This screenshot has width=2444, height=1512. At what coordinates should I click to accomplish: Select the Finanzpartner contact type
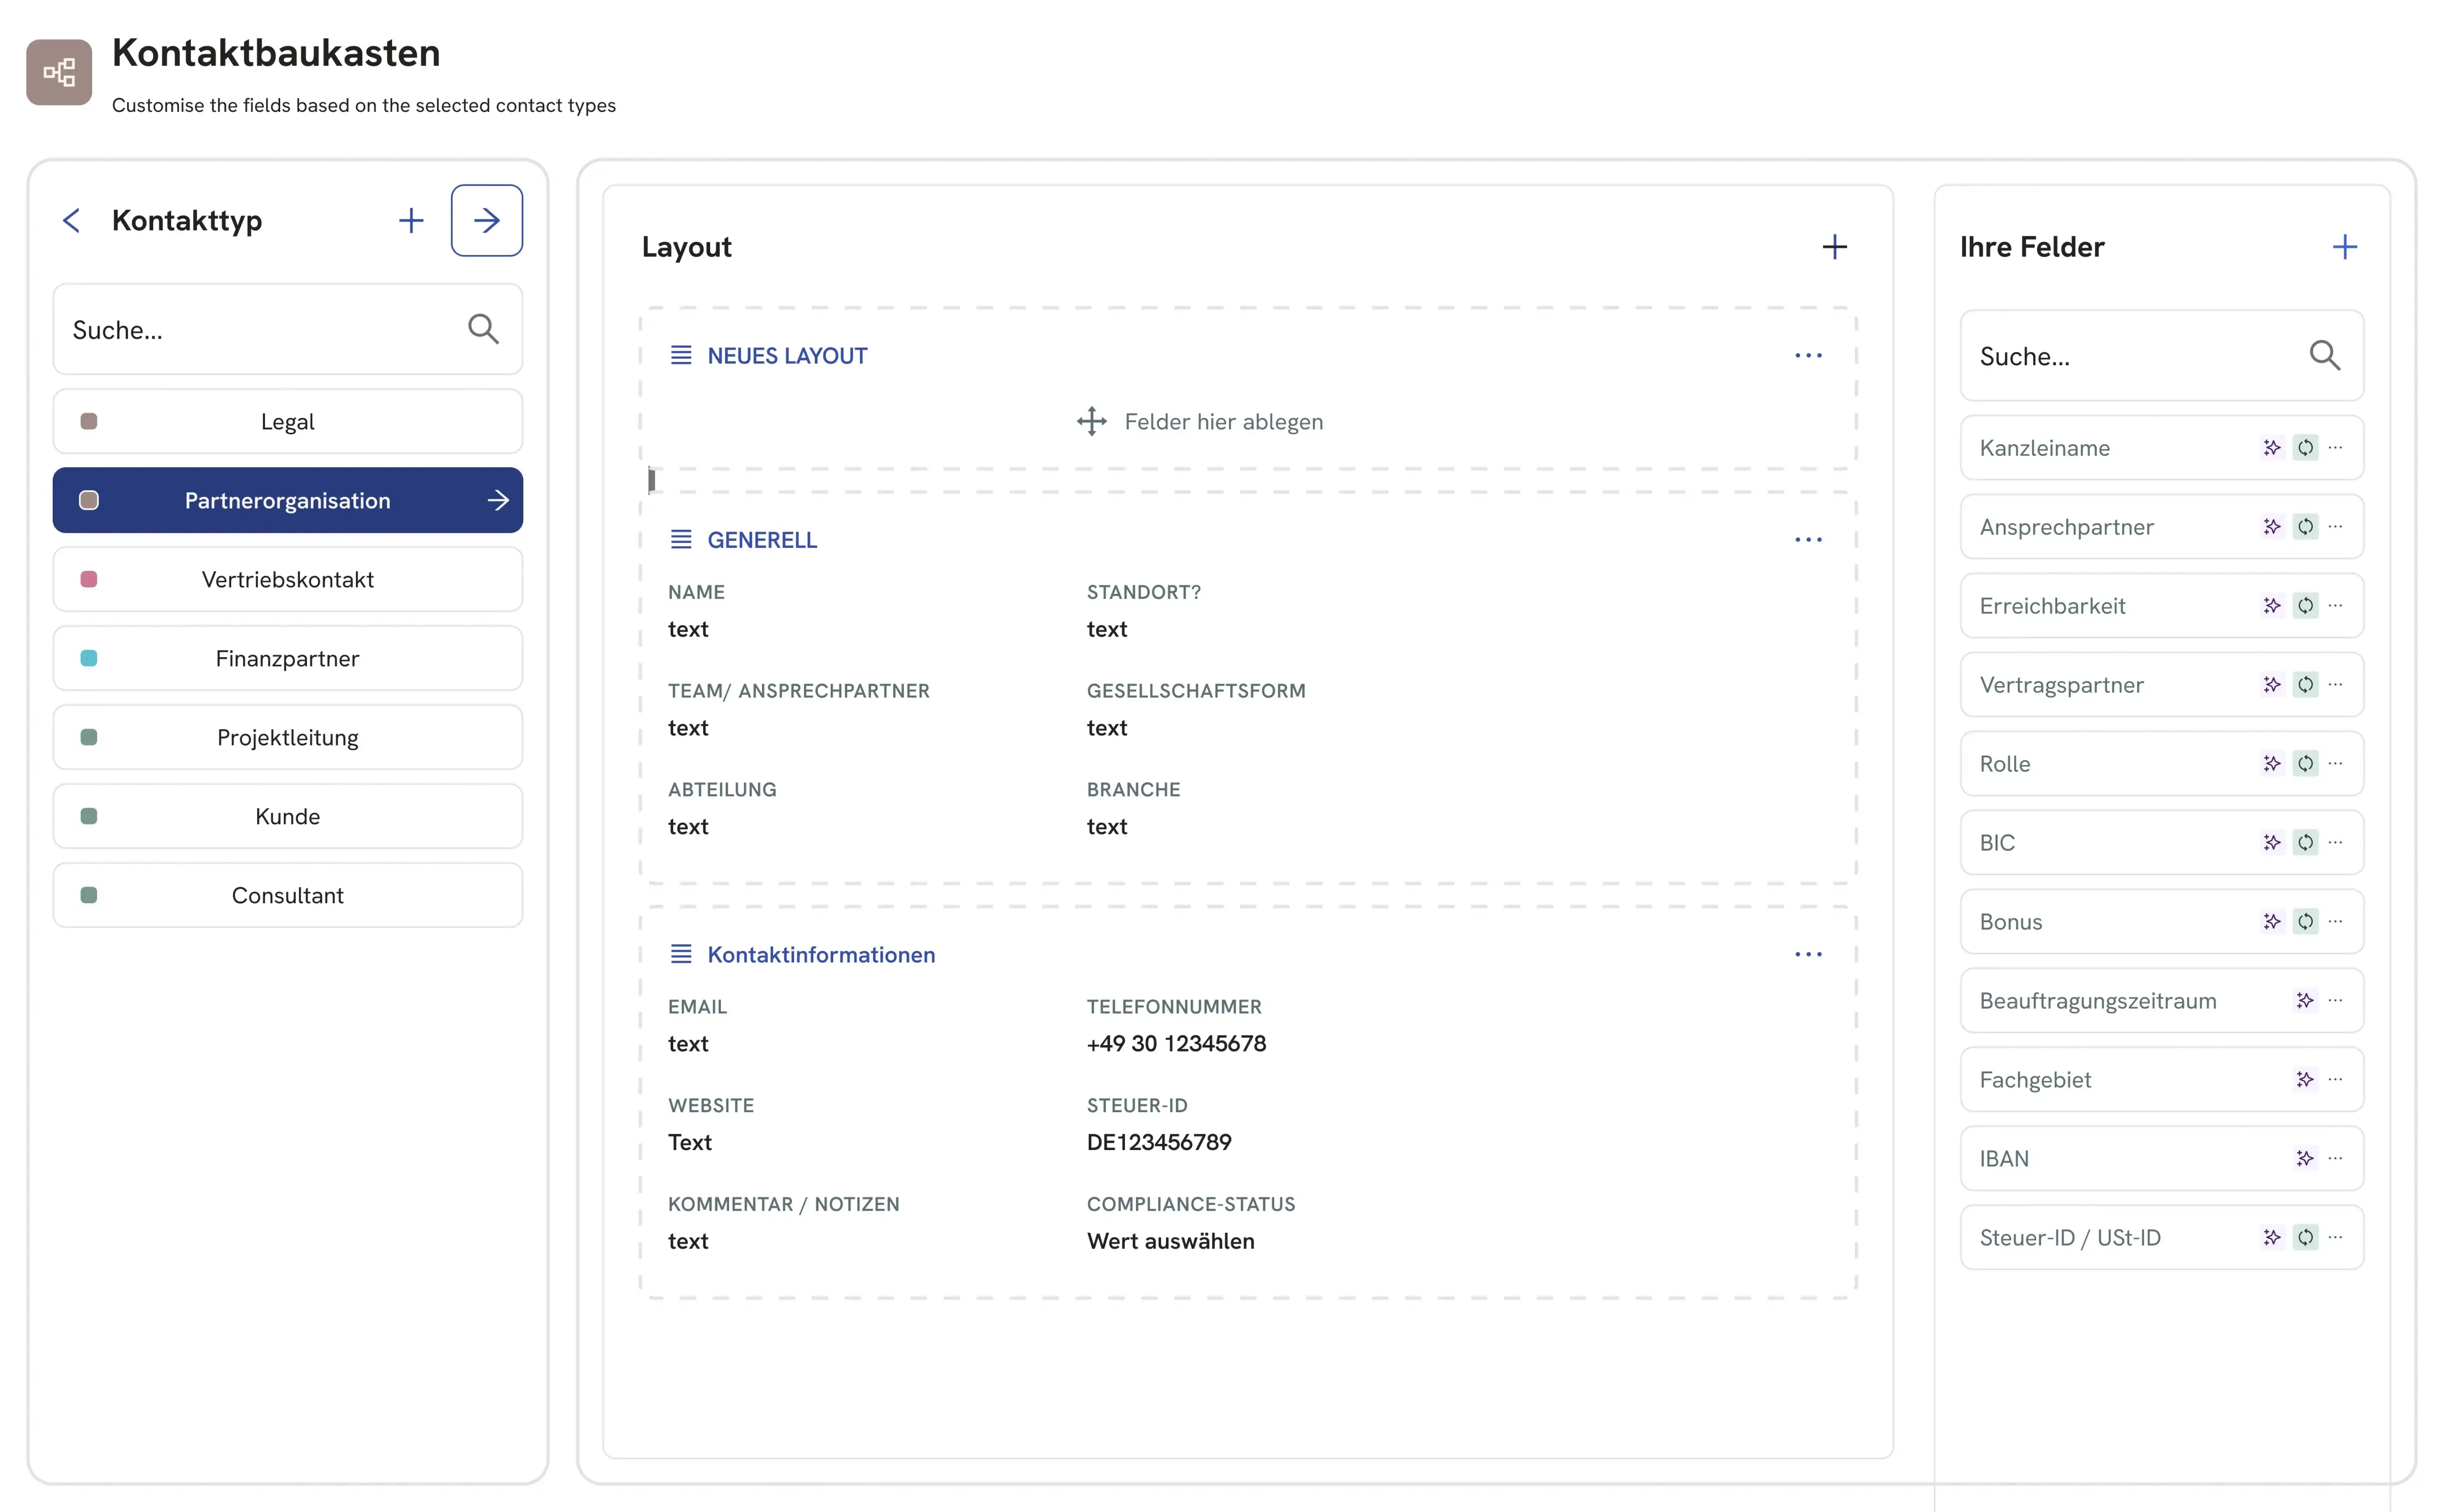coord(287,658)
